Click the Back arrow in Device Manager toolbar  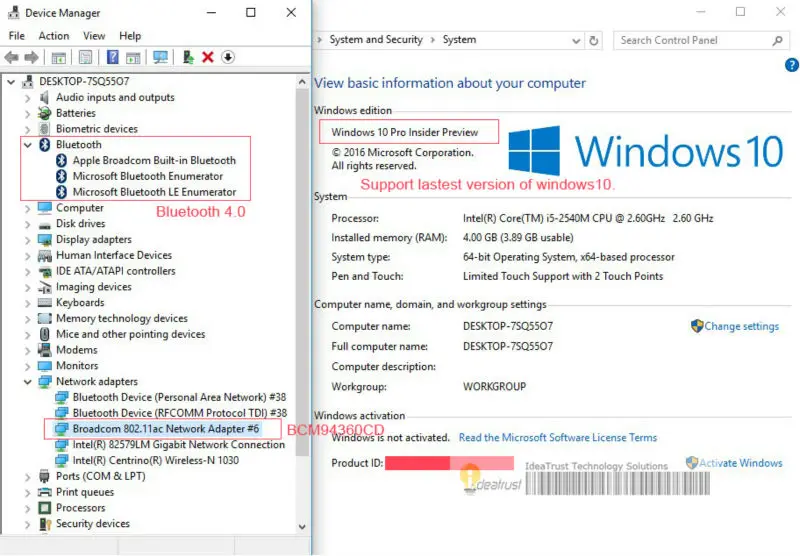click(x=11, y=57)
